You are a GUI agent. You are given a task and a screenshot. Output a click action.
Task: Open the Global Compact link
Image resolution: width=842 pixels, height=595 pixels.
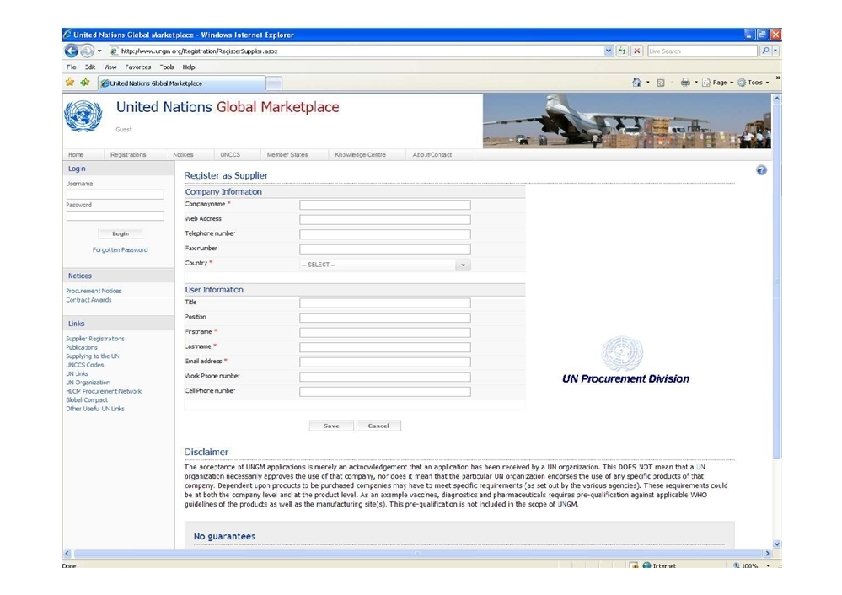click(86, 400)
